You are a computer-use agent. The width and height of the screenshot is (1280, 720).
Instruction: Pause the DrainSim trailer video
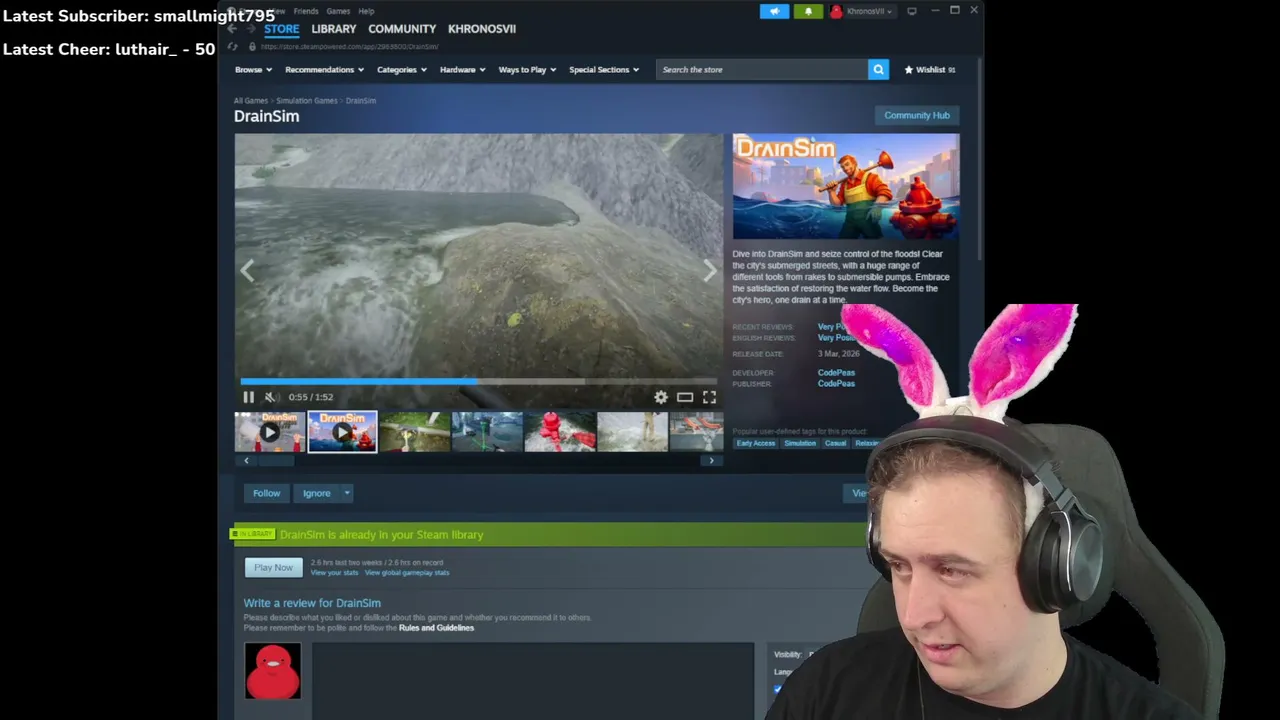pos(248,397)
